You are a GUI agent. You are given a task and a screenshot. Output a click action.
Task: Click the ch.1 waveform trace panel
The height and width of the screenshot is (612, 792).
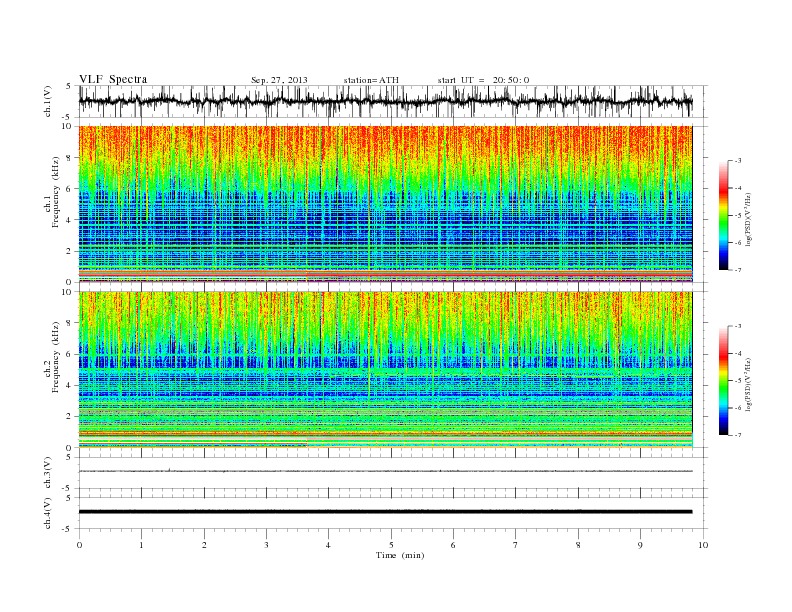tap(392, 101)
